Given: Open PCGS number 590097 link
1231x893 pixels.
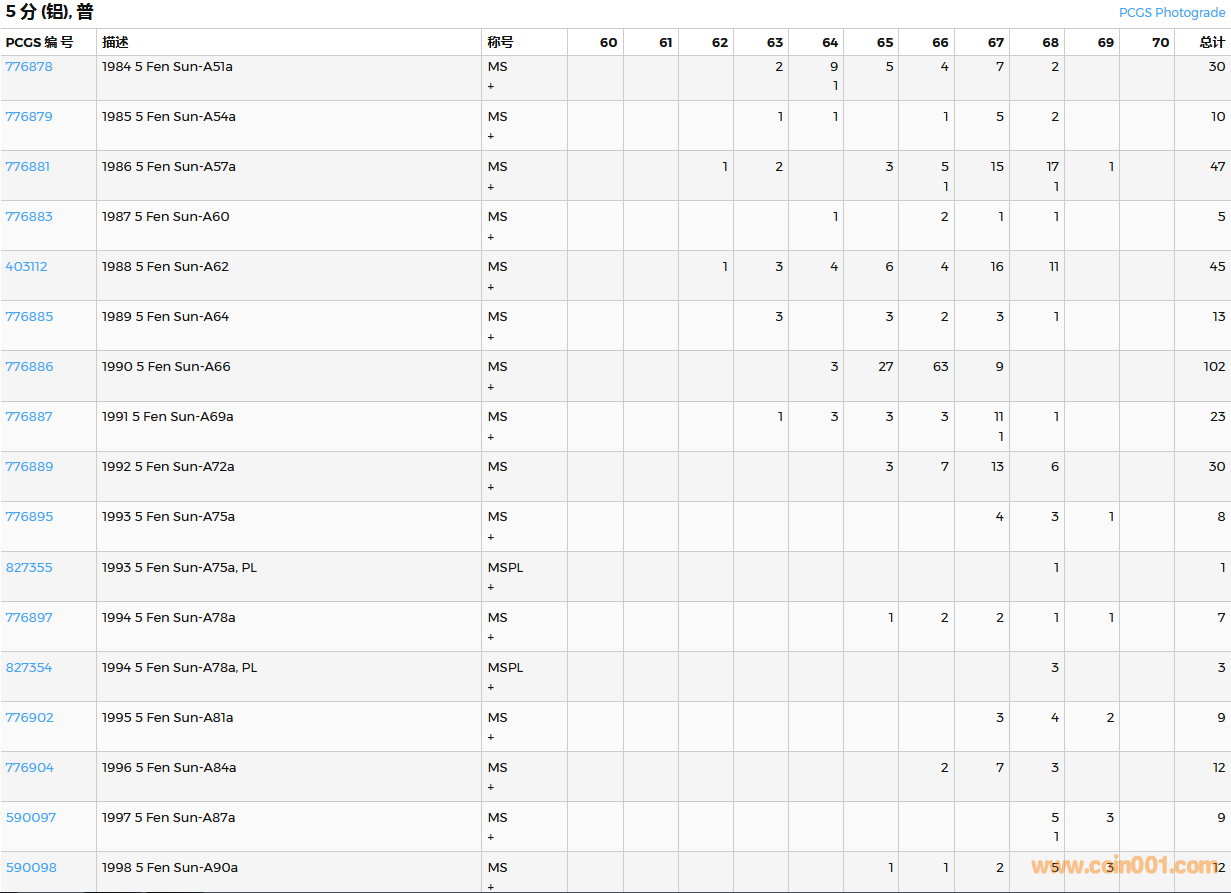Looking at the screenshot, I should click(x=31, y=818).
